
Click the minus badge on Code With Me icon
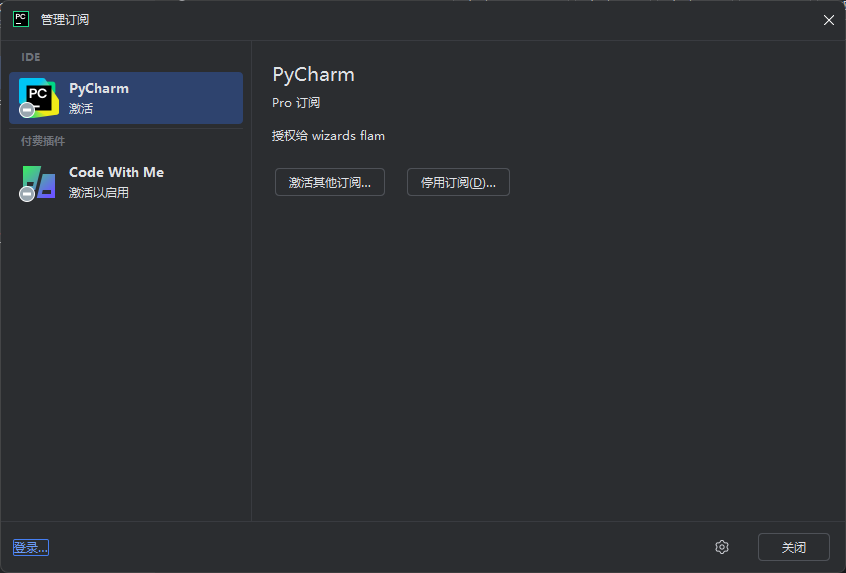(27, 194)
